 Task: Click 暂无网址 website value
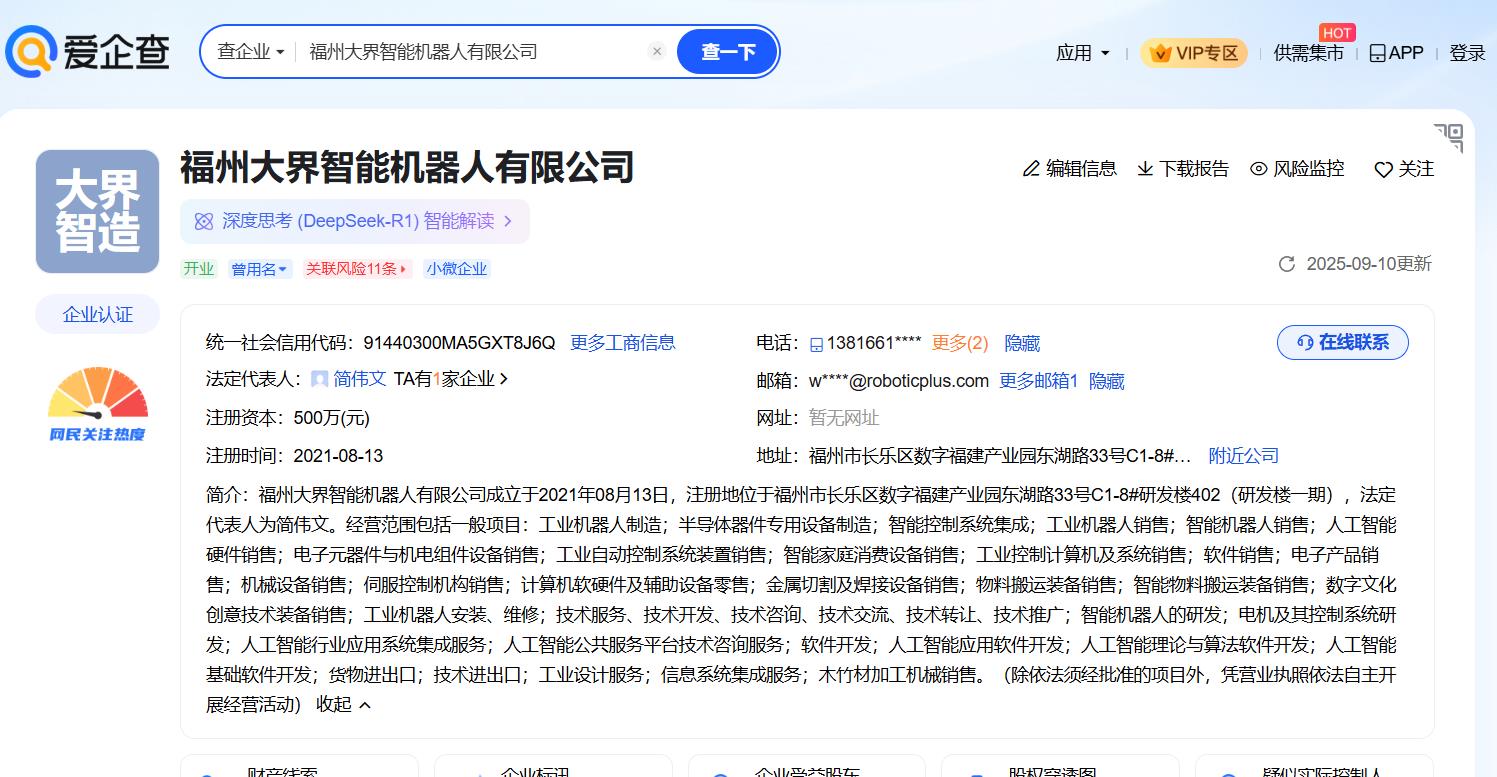pyautogui.click(x=844, y=418)
